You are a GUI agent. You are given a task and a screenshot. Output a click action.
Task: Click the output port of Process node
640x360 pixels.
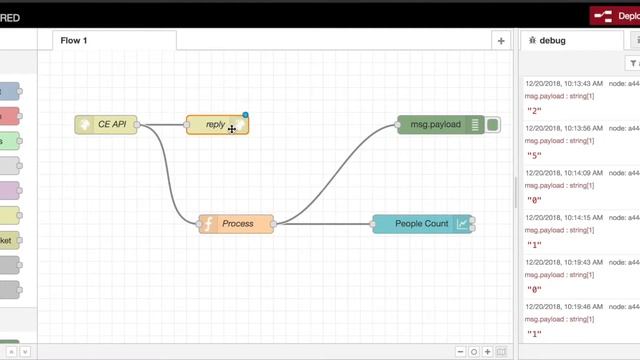tap(273, 224)
